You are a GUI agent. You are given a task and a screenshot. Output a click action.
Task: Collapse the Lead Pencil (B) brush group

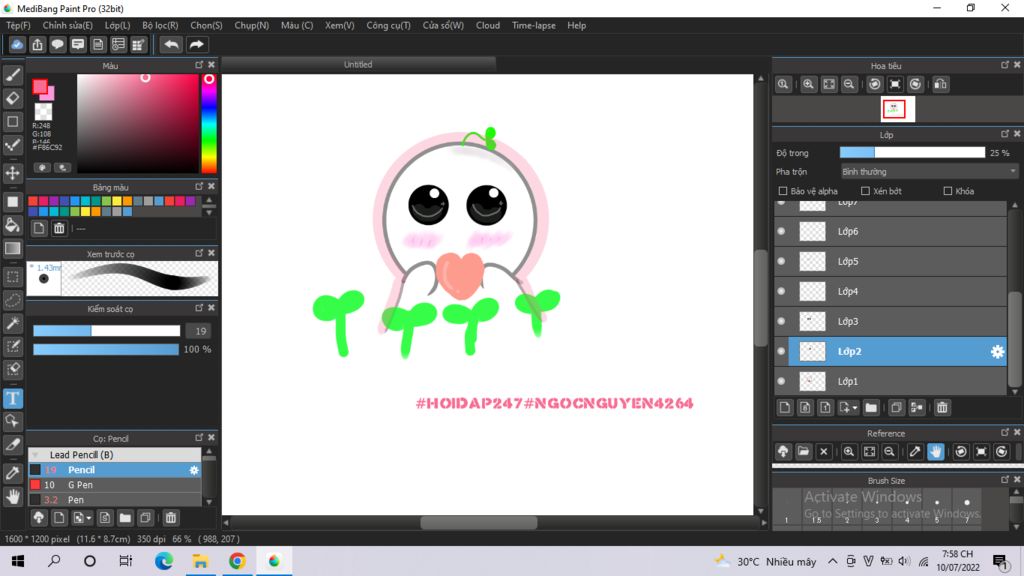pos(35,455)
